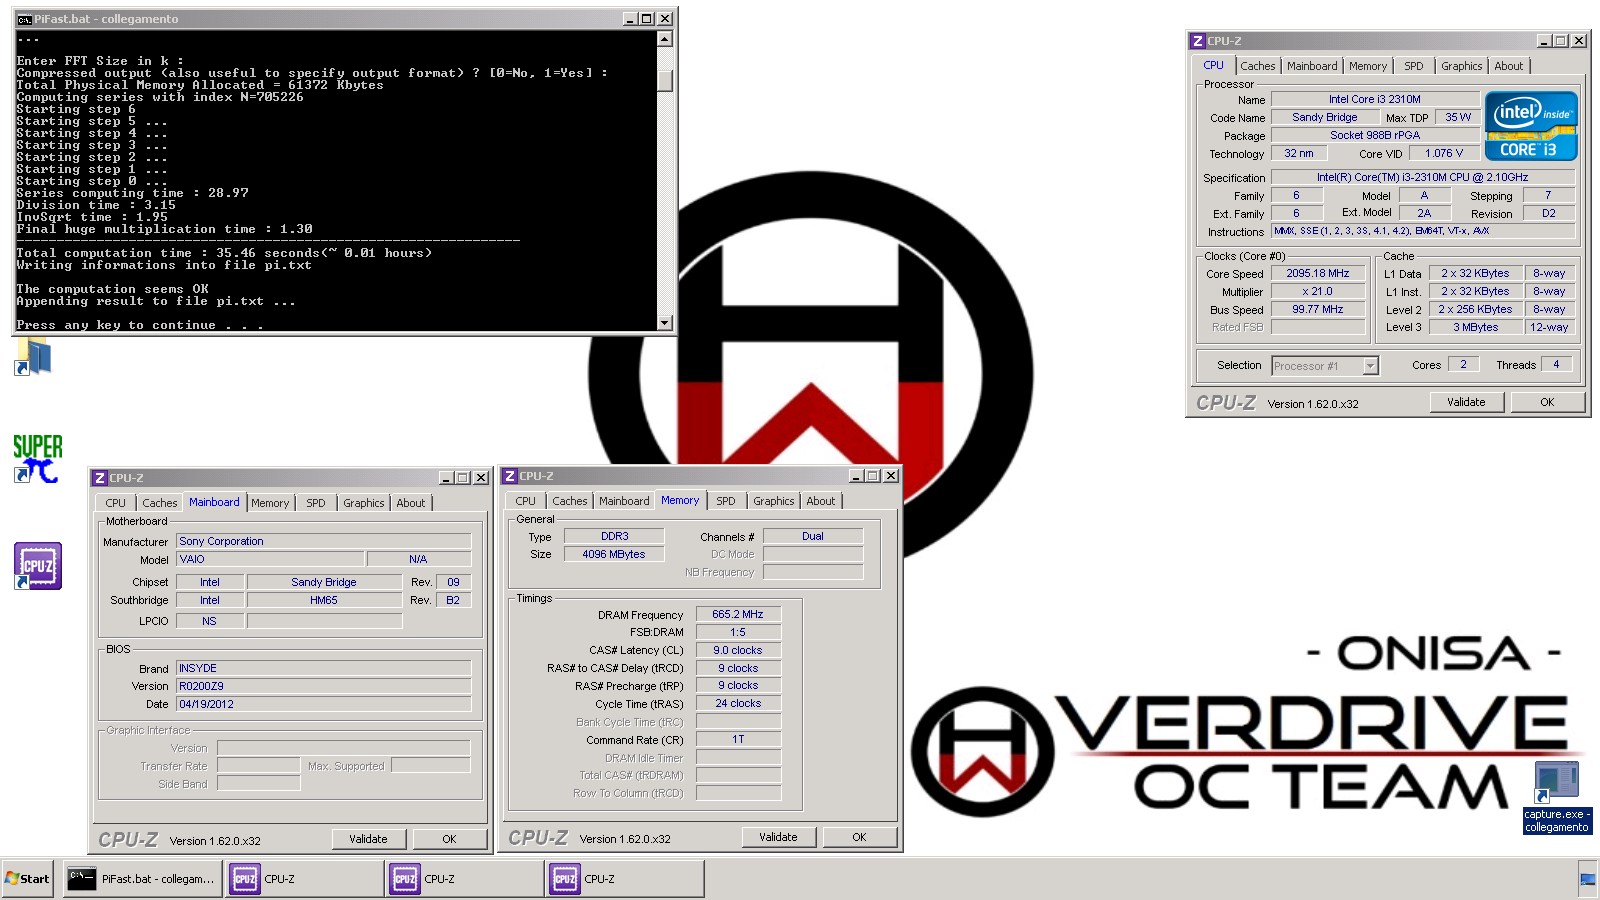Click the Sony Corporation manufacturer field
Image resolution: width=1600 pixels, height=900 pixels.
(323, 541)
